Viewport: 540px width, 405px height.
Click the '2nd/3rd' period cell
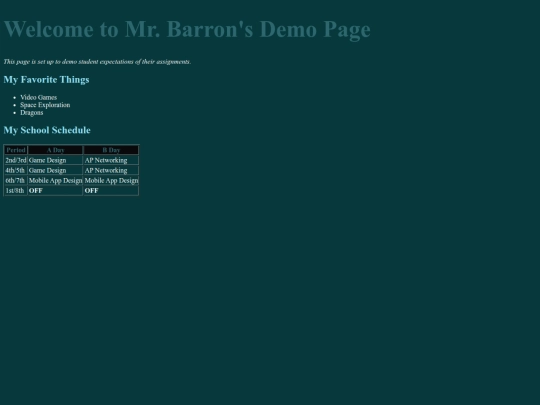16,160
